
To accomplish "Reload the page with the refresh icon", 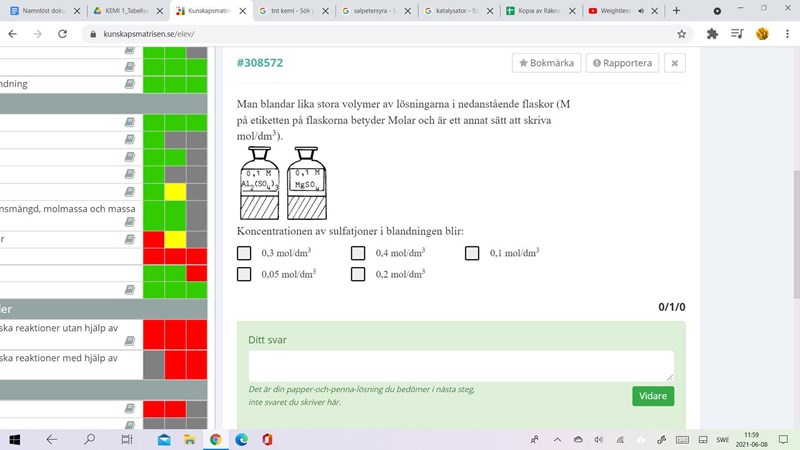I will [x=62, y=33].
